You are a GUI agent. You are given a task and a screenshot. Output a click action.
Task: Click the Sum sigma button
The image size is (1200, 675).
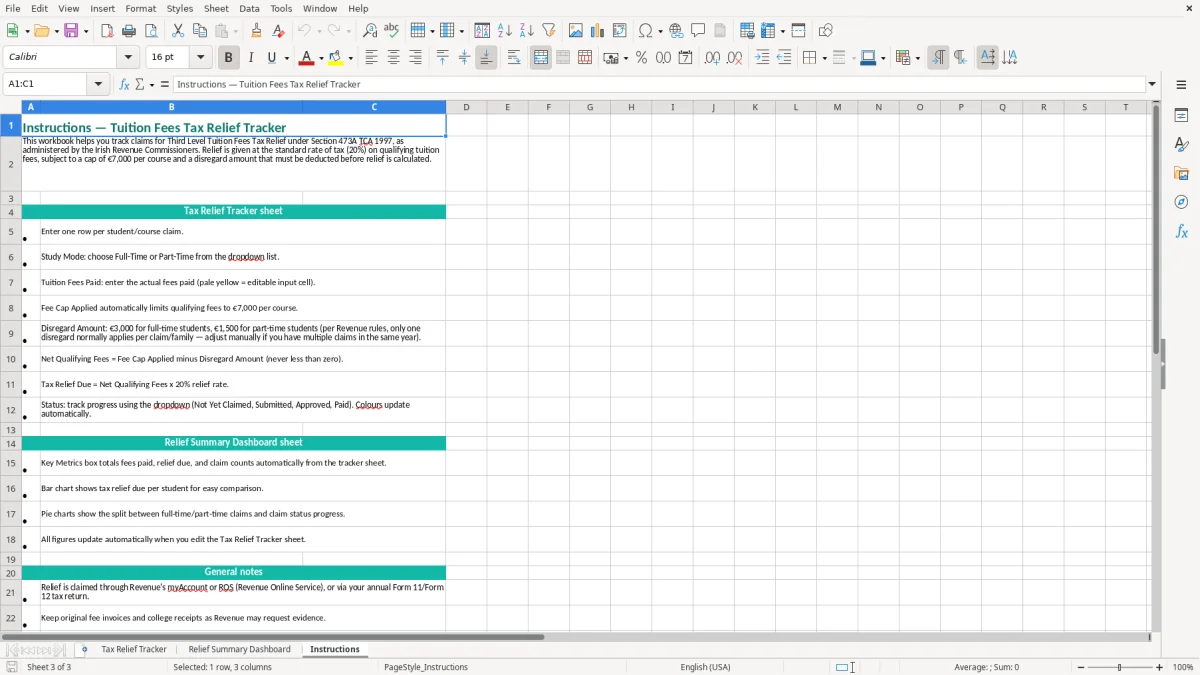140,84
